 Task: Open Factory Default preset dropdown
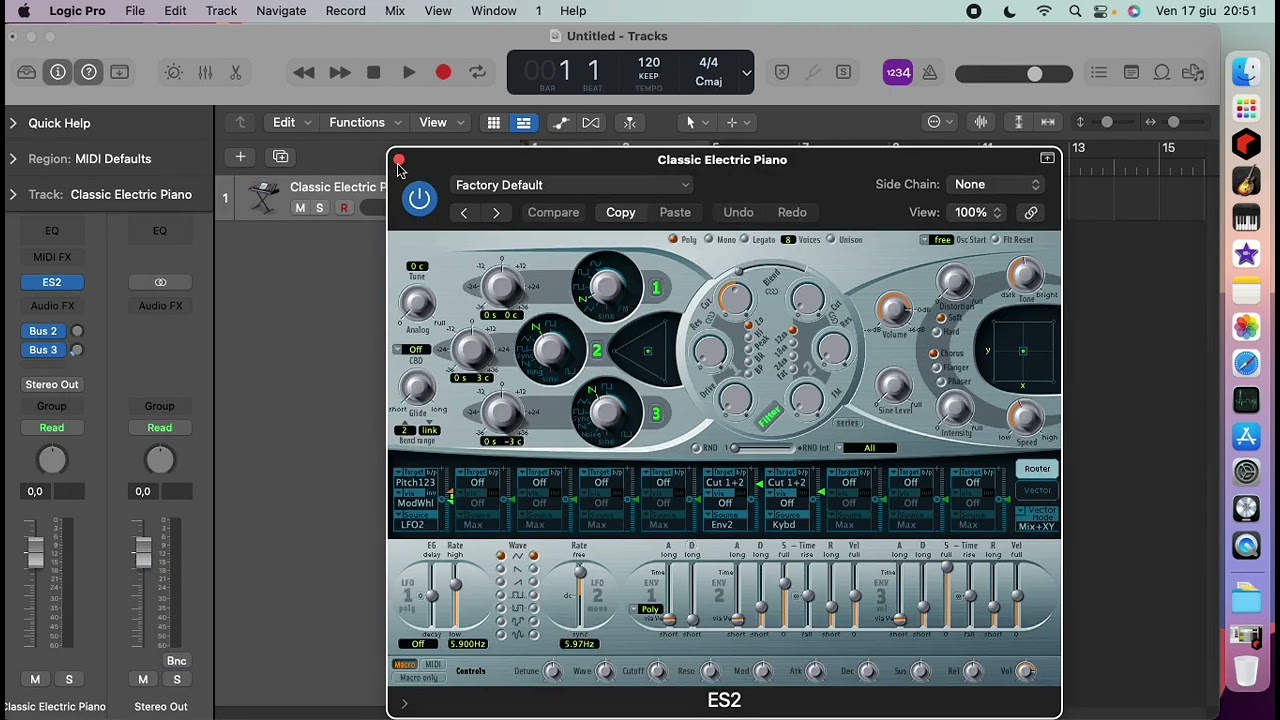pos(571,185)
